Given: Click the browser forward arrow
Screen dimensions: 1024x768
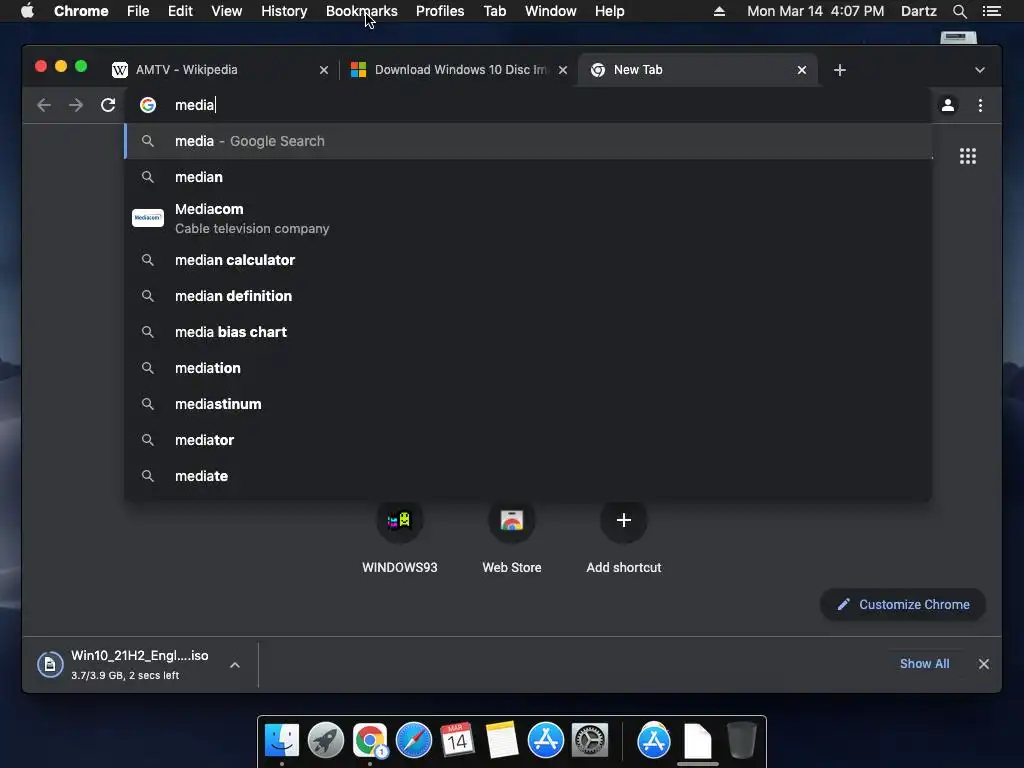Looking at the screenshot, I should tap(76, 105).
